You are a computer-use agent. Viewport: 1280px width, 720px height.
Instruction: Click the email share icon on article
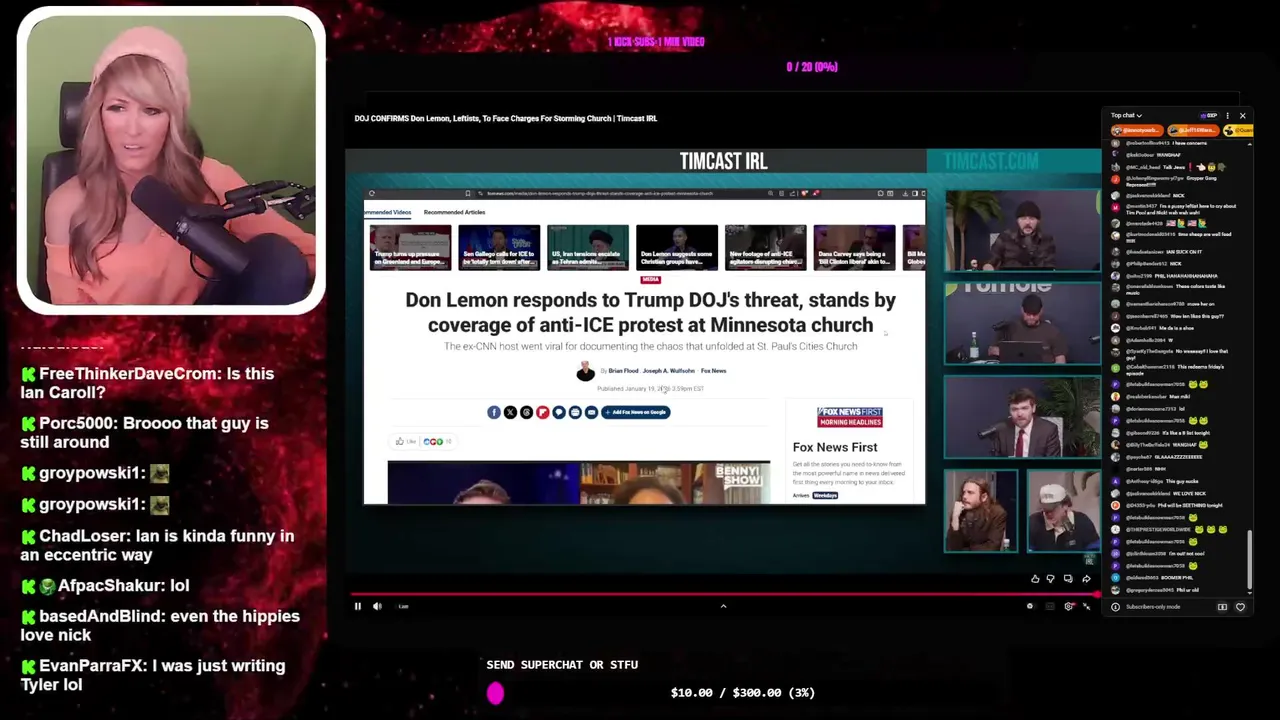tap(591, 412)
